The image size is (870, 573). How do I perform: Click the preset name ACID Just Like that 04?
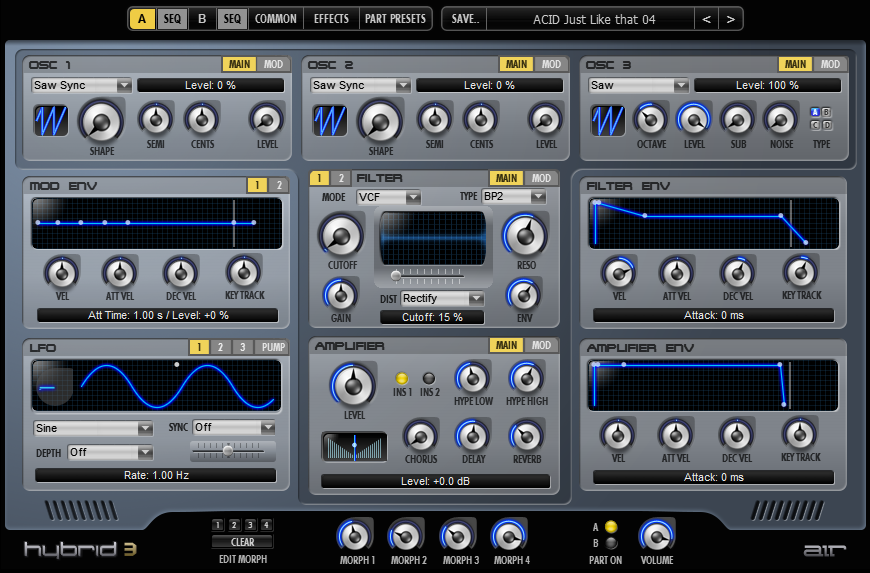point(594,19)
